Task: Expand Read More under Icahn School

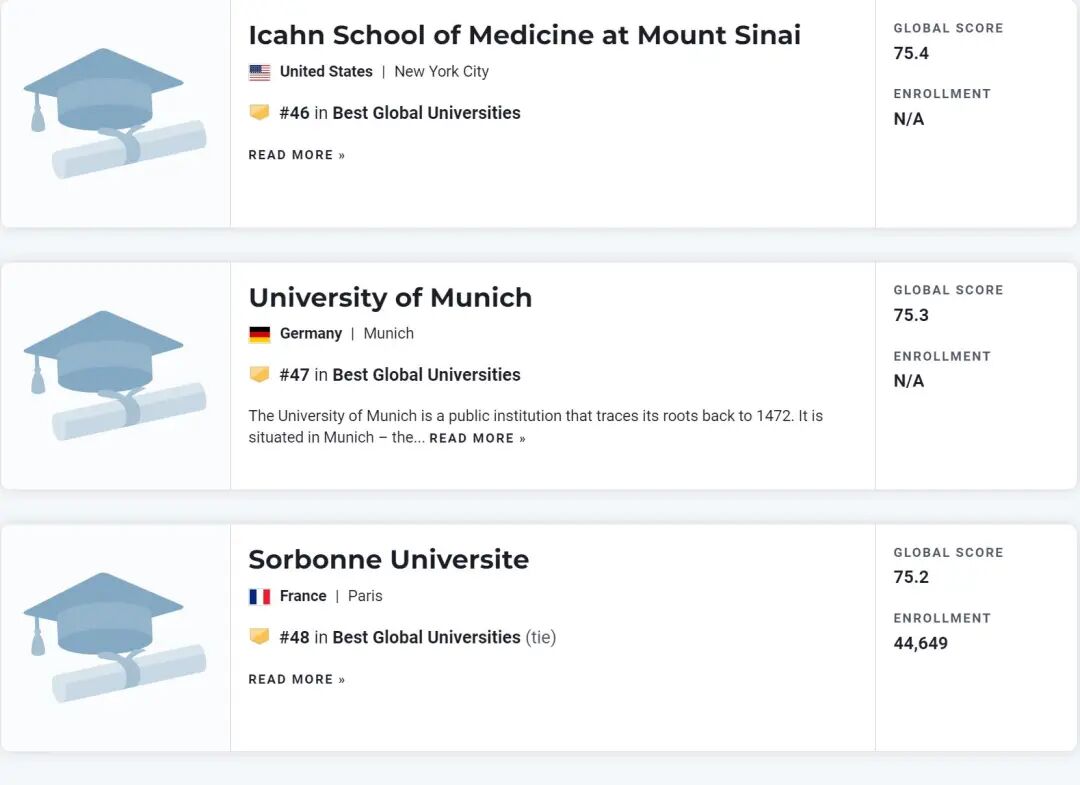Action: pyautogui.click(x=297, y=155)
